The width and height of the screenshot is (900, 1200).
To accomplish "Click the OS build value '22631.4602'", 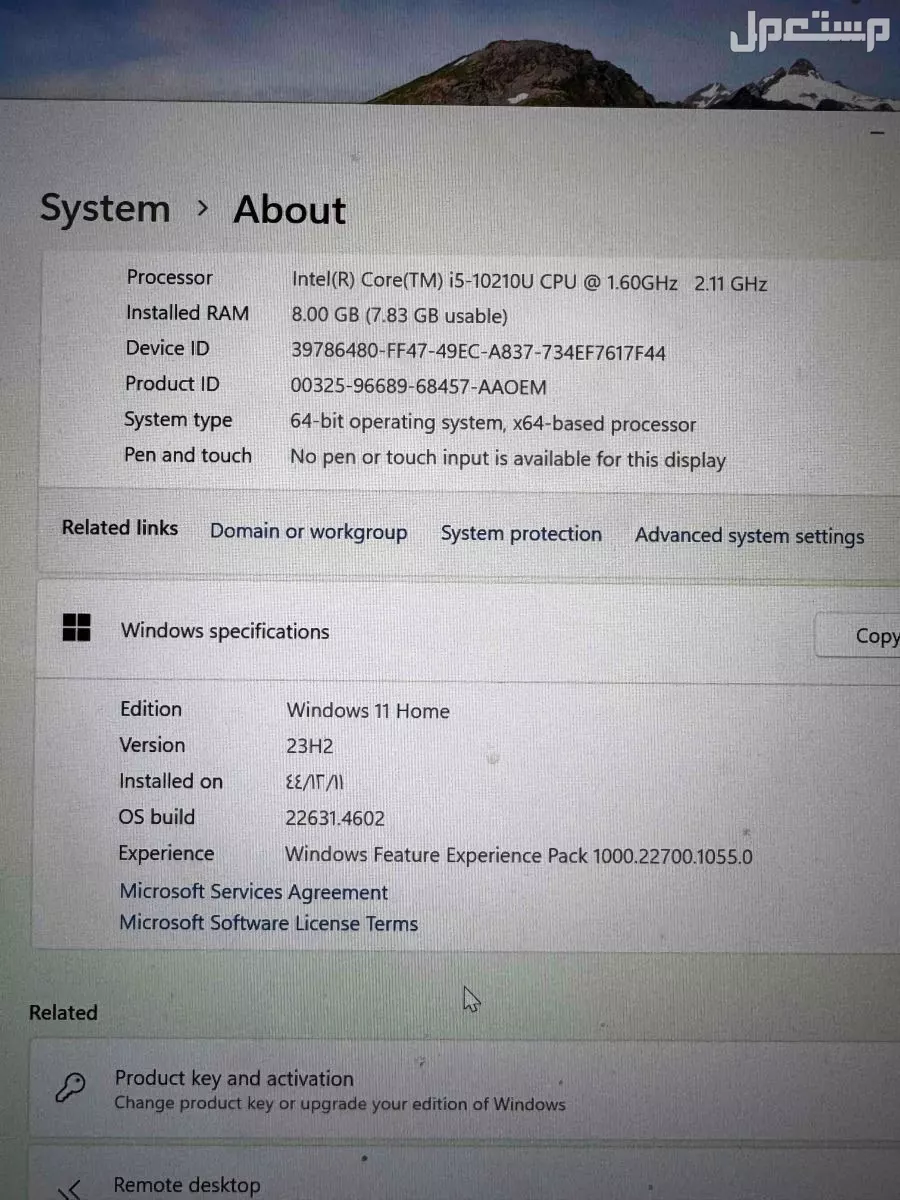I will point(334,819).
